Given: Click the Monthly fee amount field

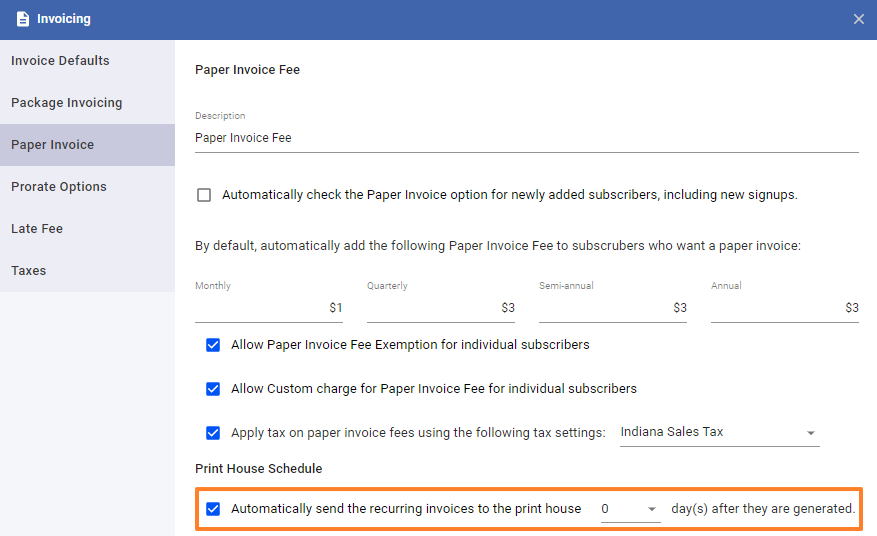Looking at the screenshot, I should 268,308.
